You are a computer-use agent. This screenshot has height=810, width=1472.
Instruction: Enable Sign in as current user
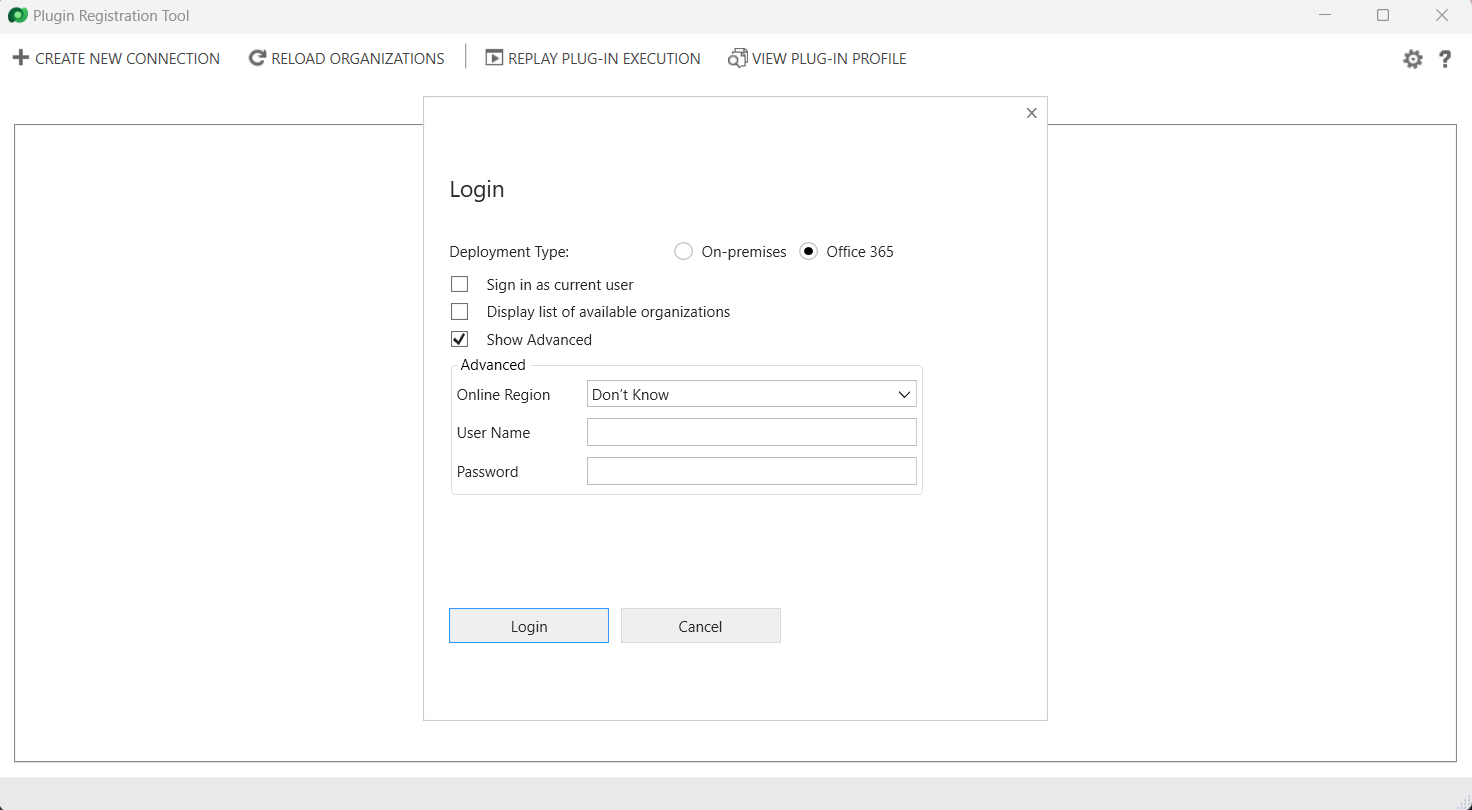460,285
